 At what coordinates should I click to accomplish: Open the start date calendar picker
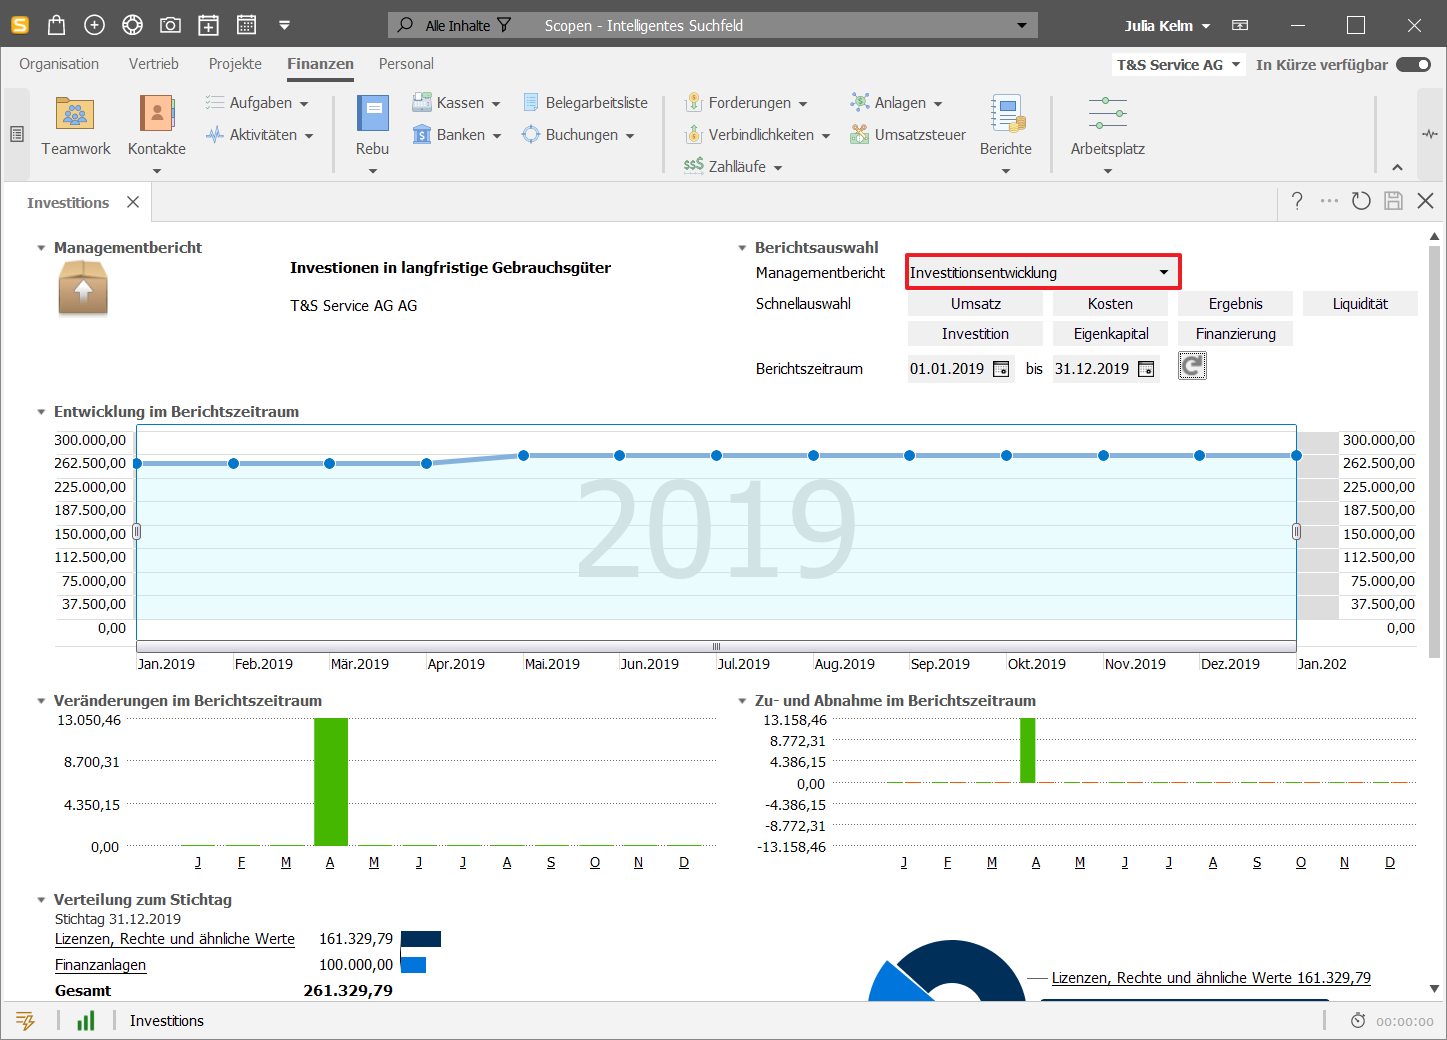pyautogui.click(x=1001, y=369)
